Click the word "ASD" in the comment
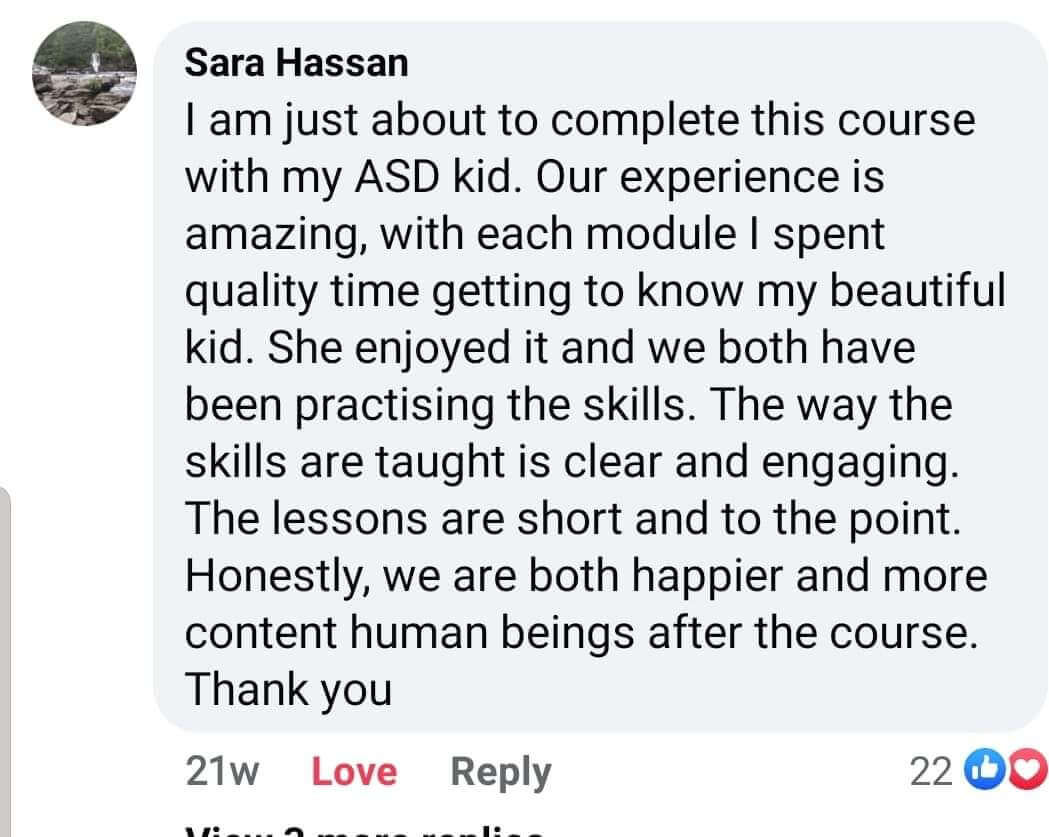Viewport: 1049px width, 837px height. [383, 177]
